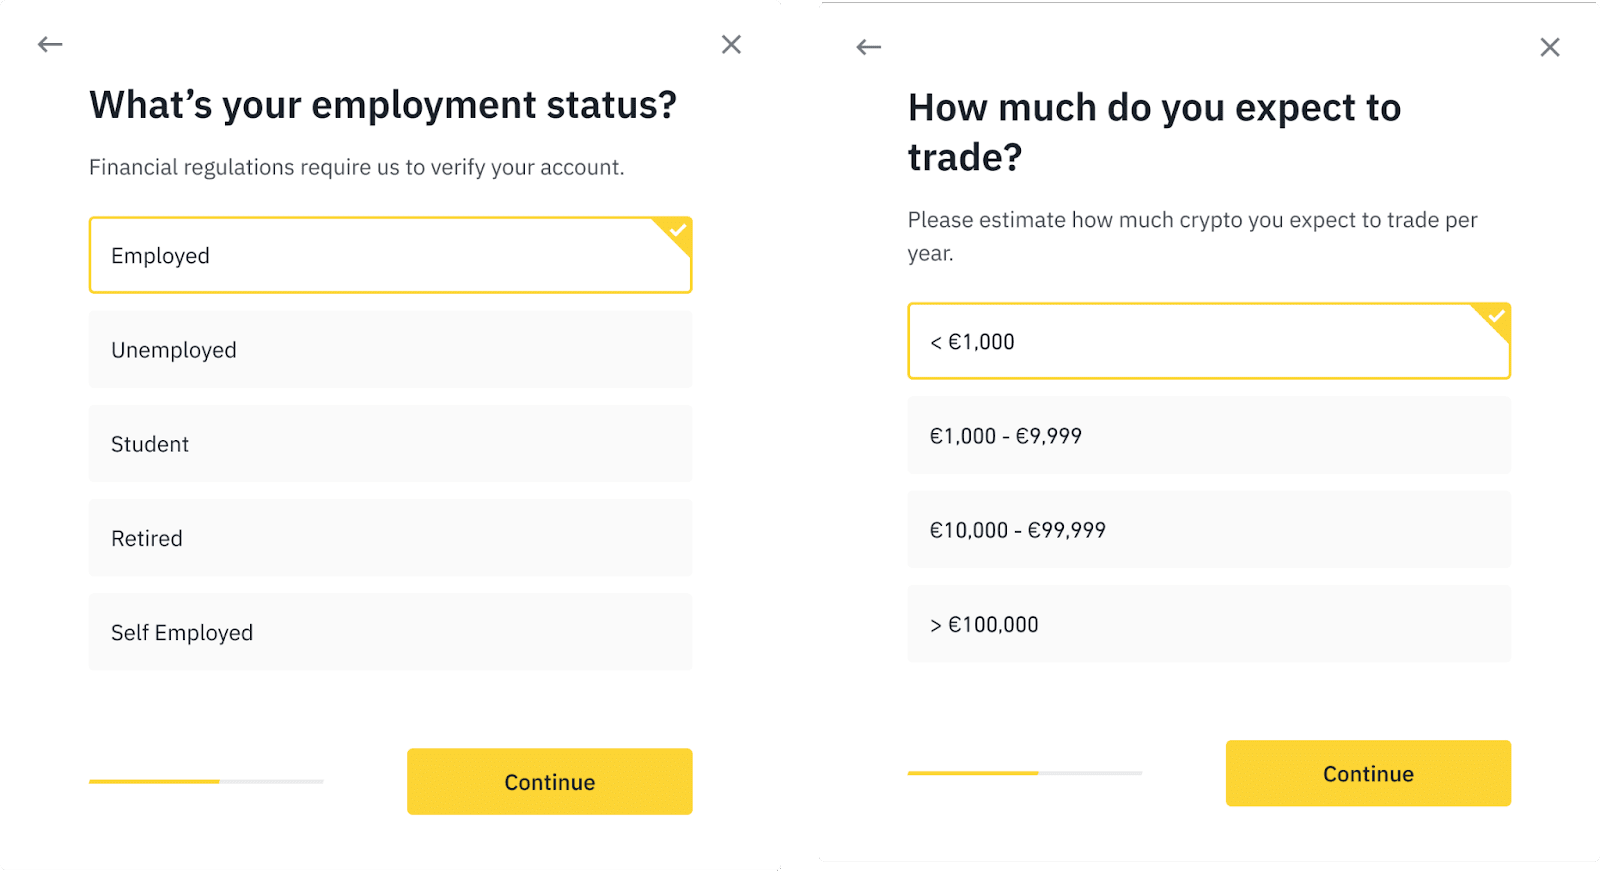
Task: Pick the Retired option
Action: (390, 538)
